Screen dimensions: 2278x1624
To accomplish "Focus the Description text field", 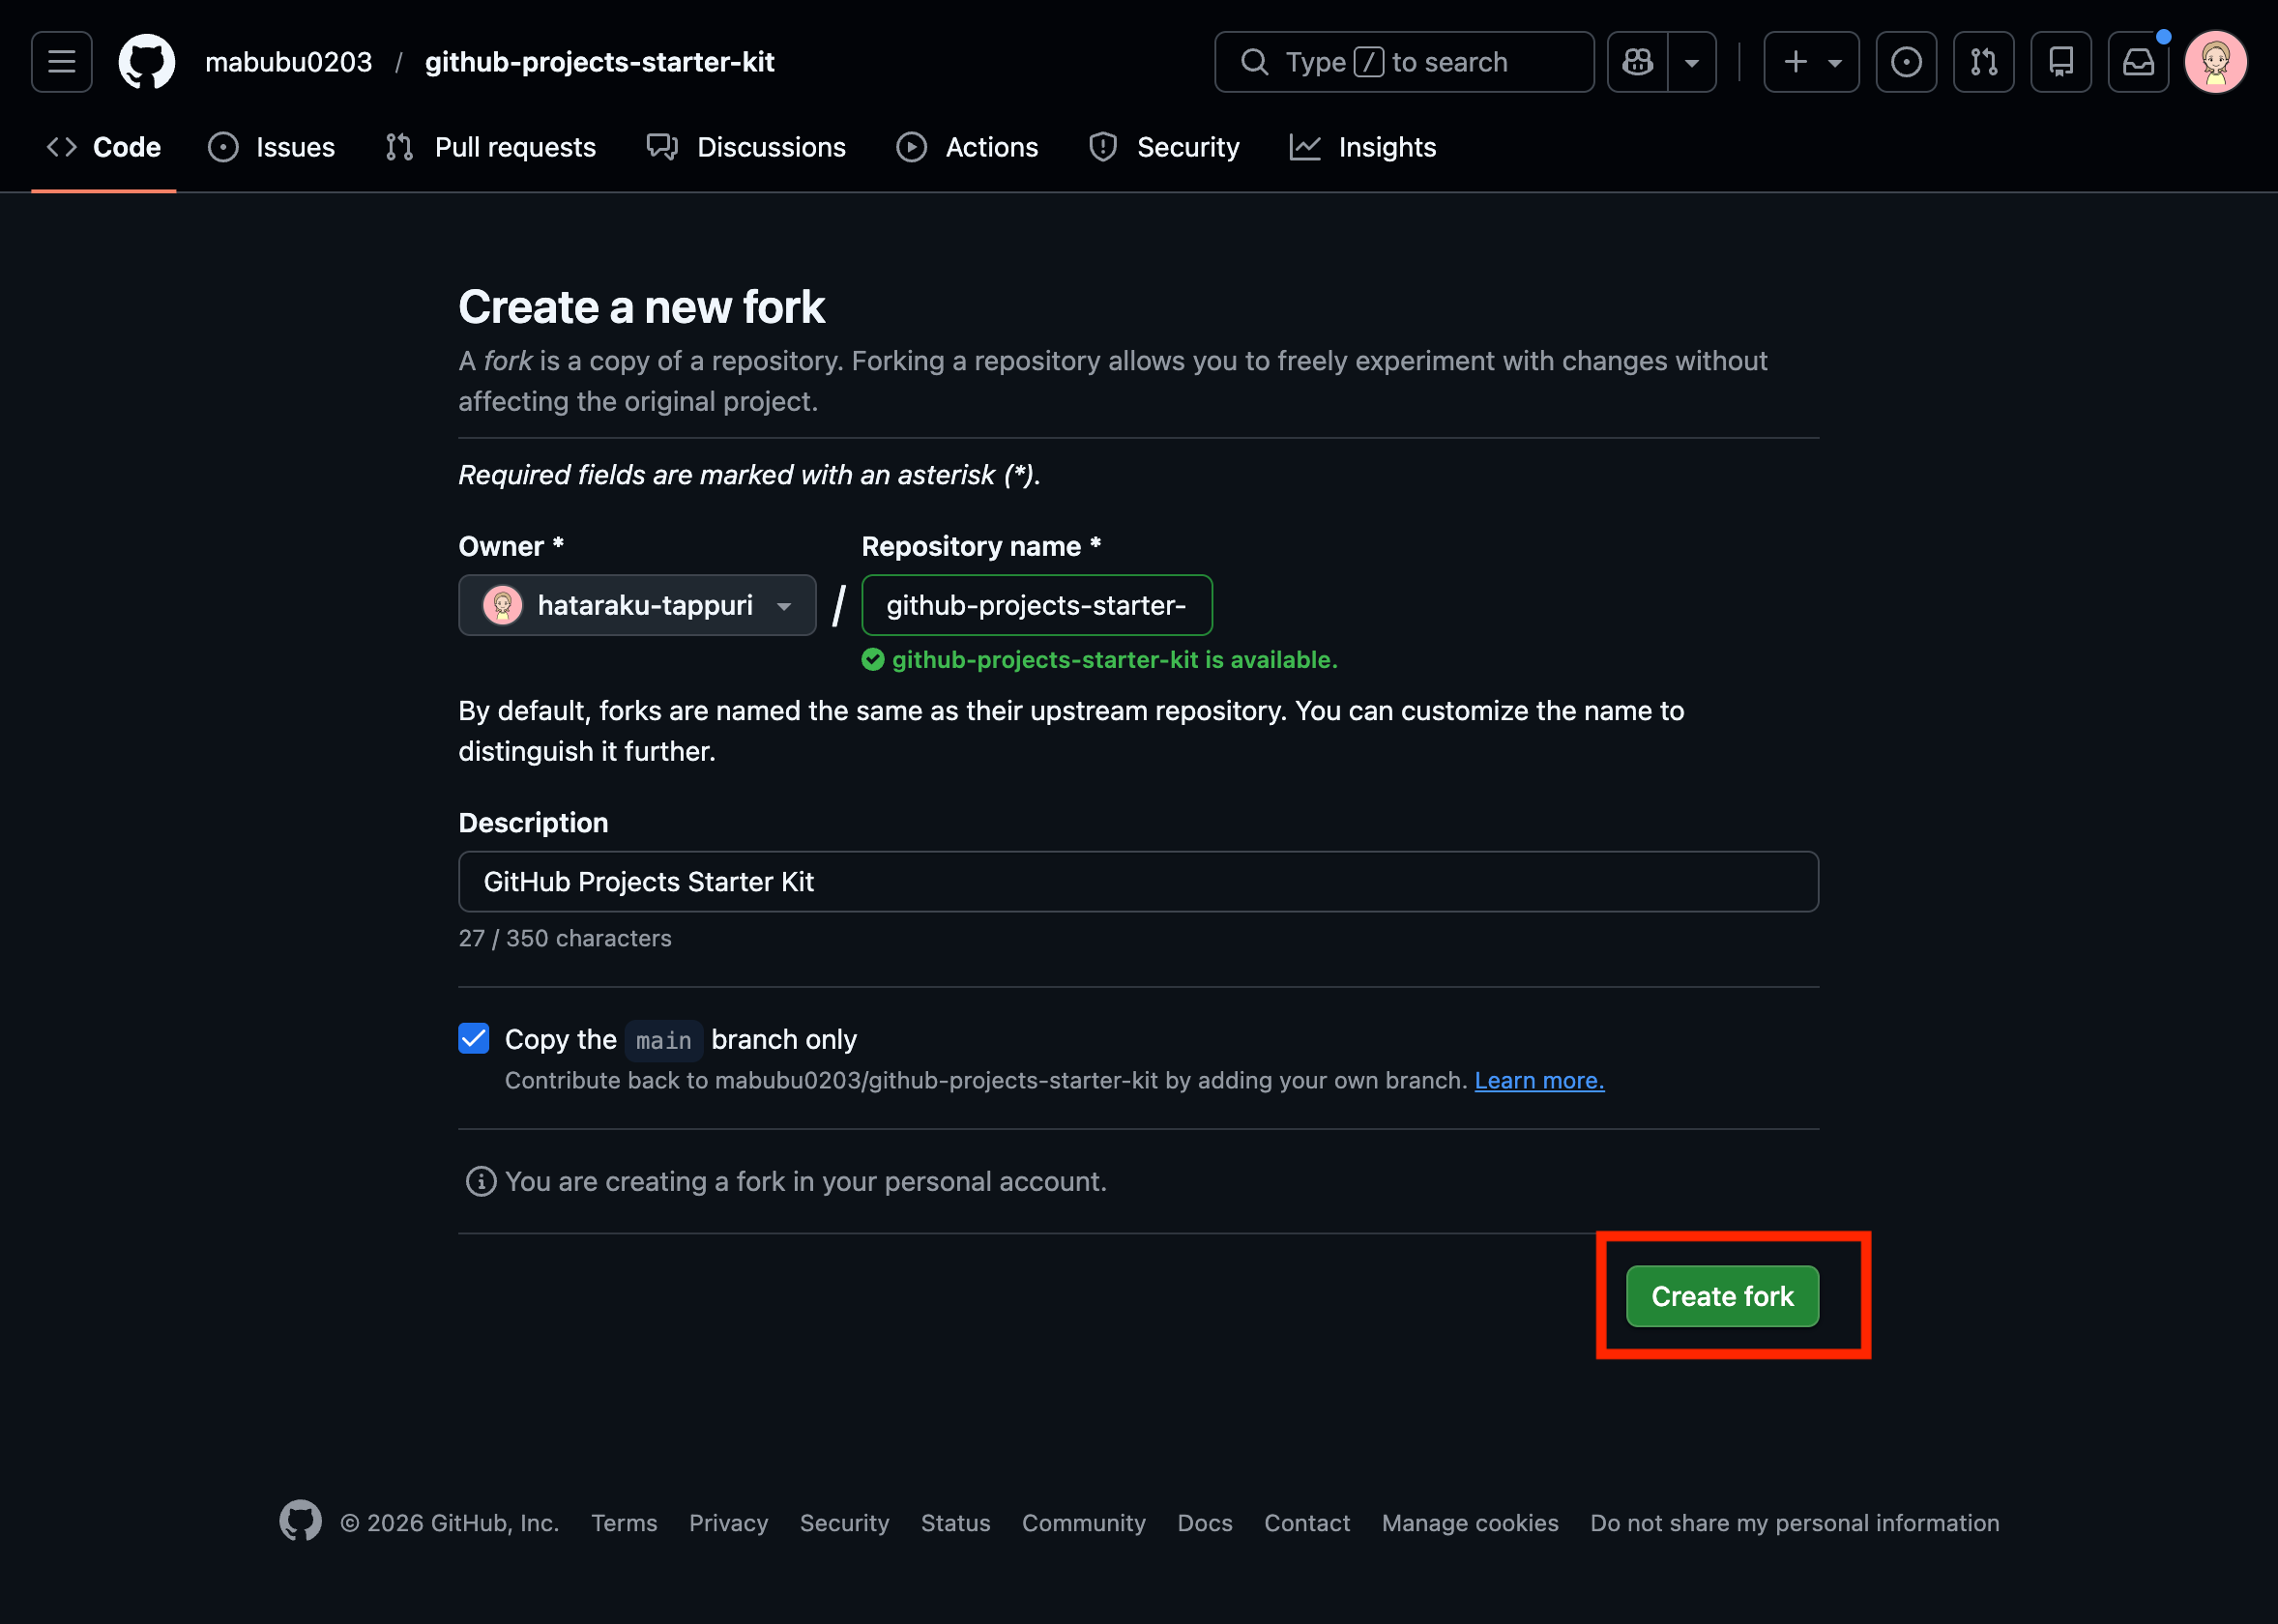I will pos(1138,881).
